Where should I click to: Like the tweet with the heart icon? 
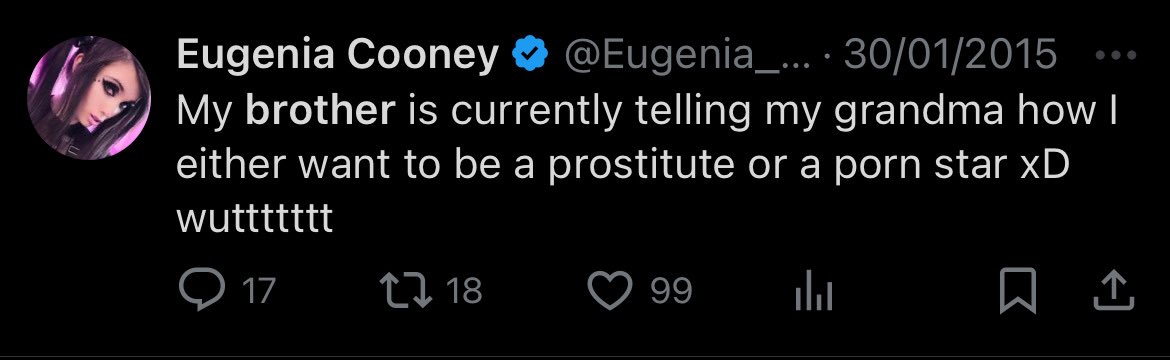(610, 291)
